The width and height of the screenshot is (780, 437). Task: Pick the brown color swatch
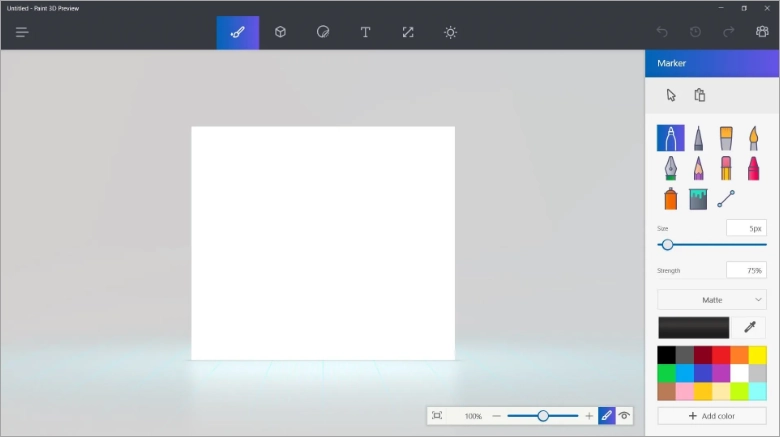[x=666, y=391]
